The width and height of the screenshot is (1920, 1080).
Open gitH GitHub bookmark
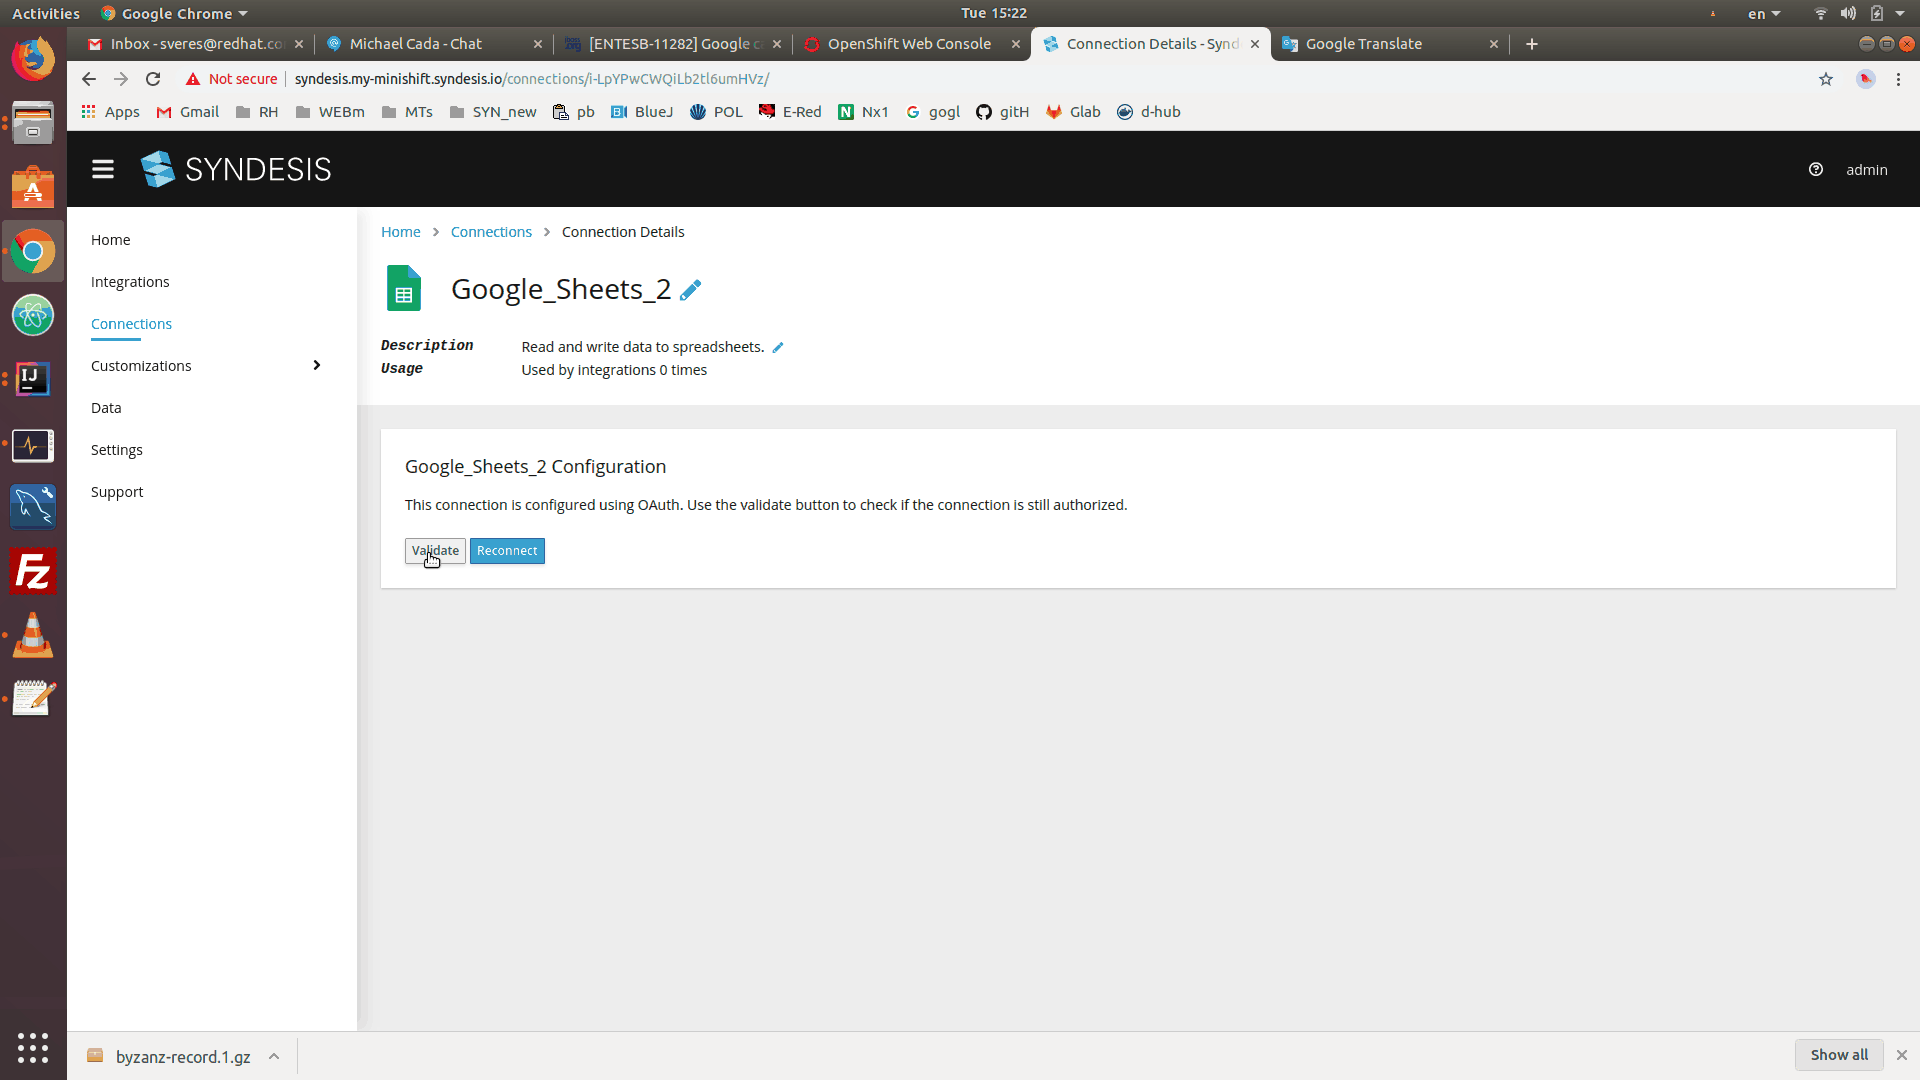tap(1002, 112)
